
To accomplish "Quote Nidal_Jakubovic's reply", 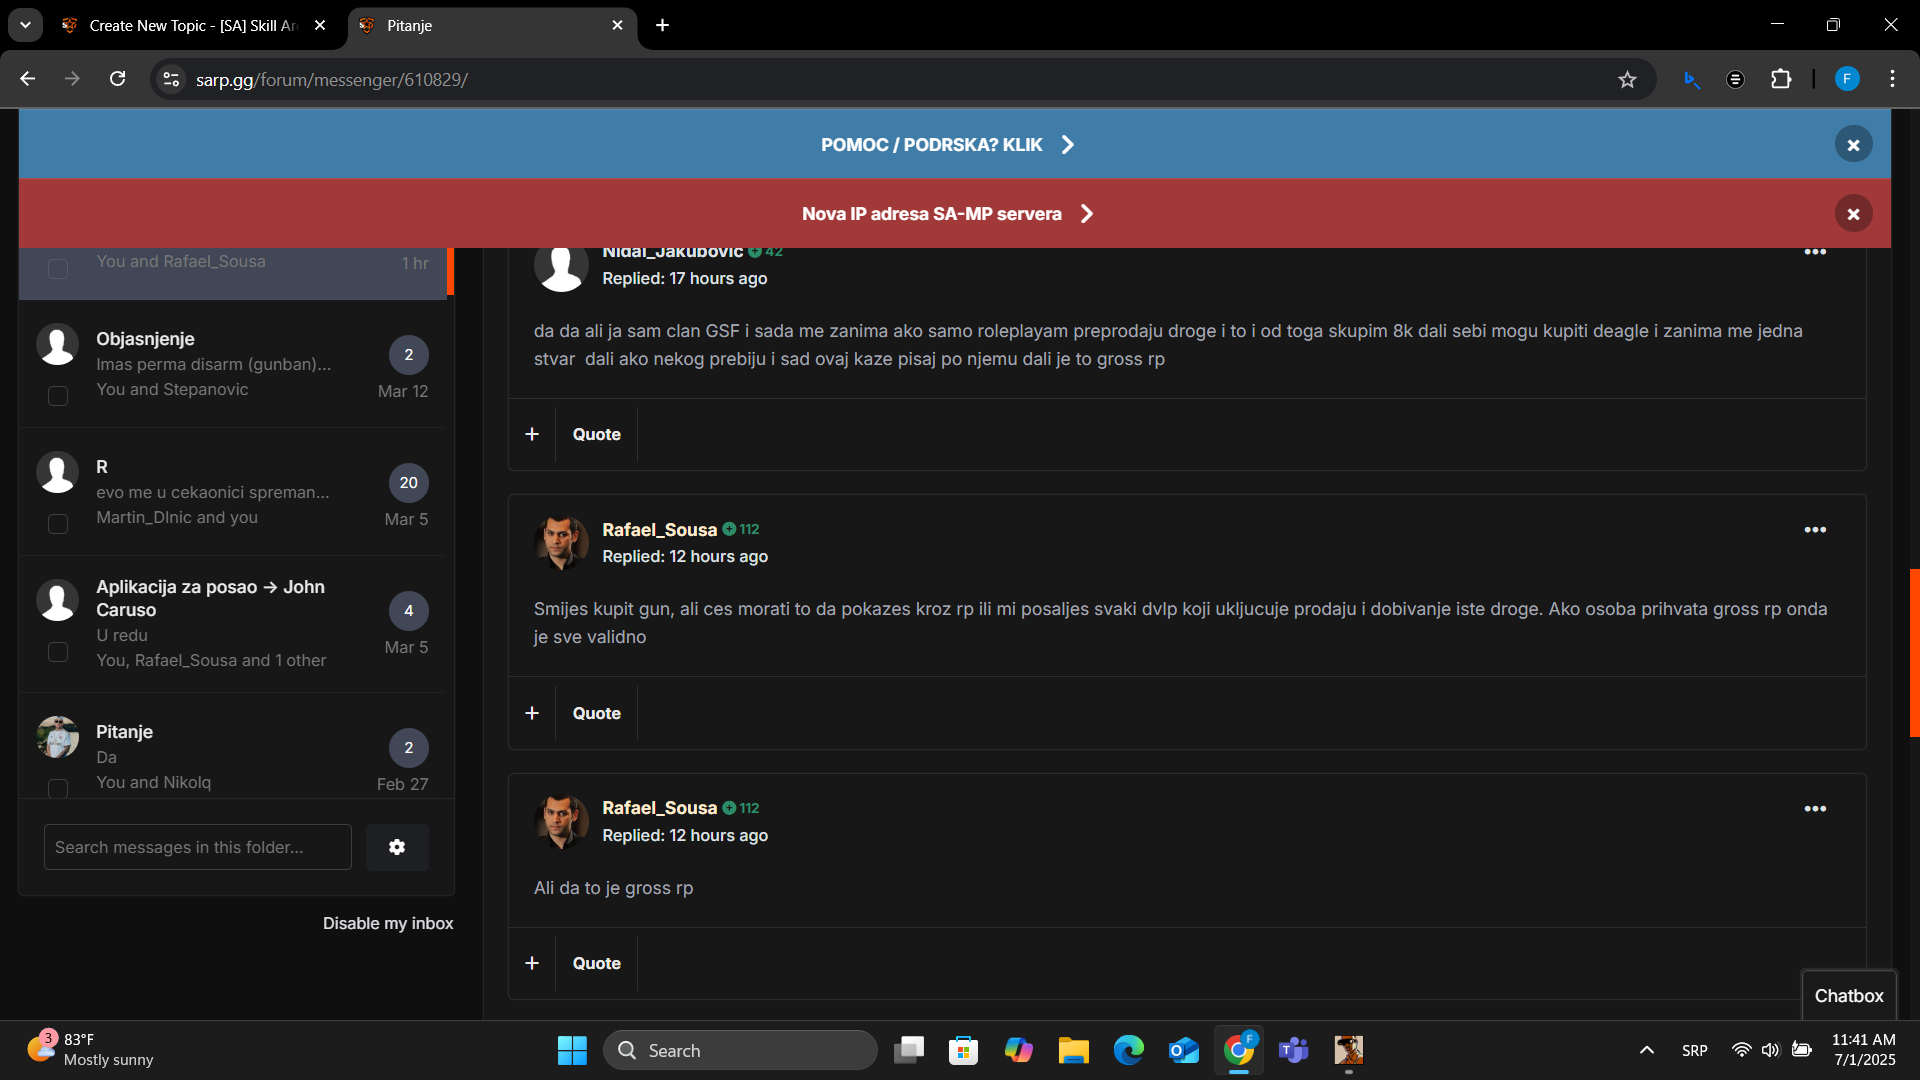I will point(596,434).
